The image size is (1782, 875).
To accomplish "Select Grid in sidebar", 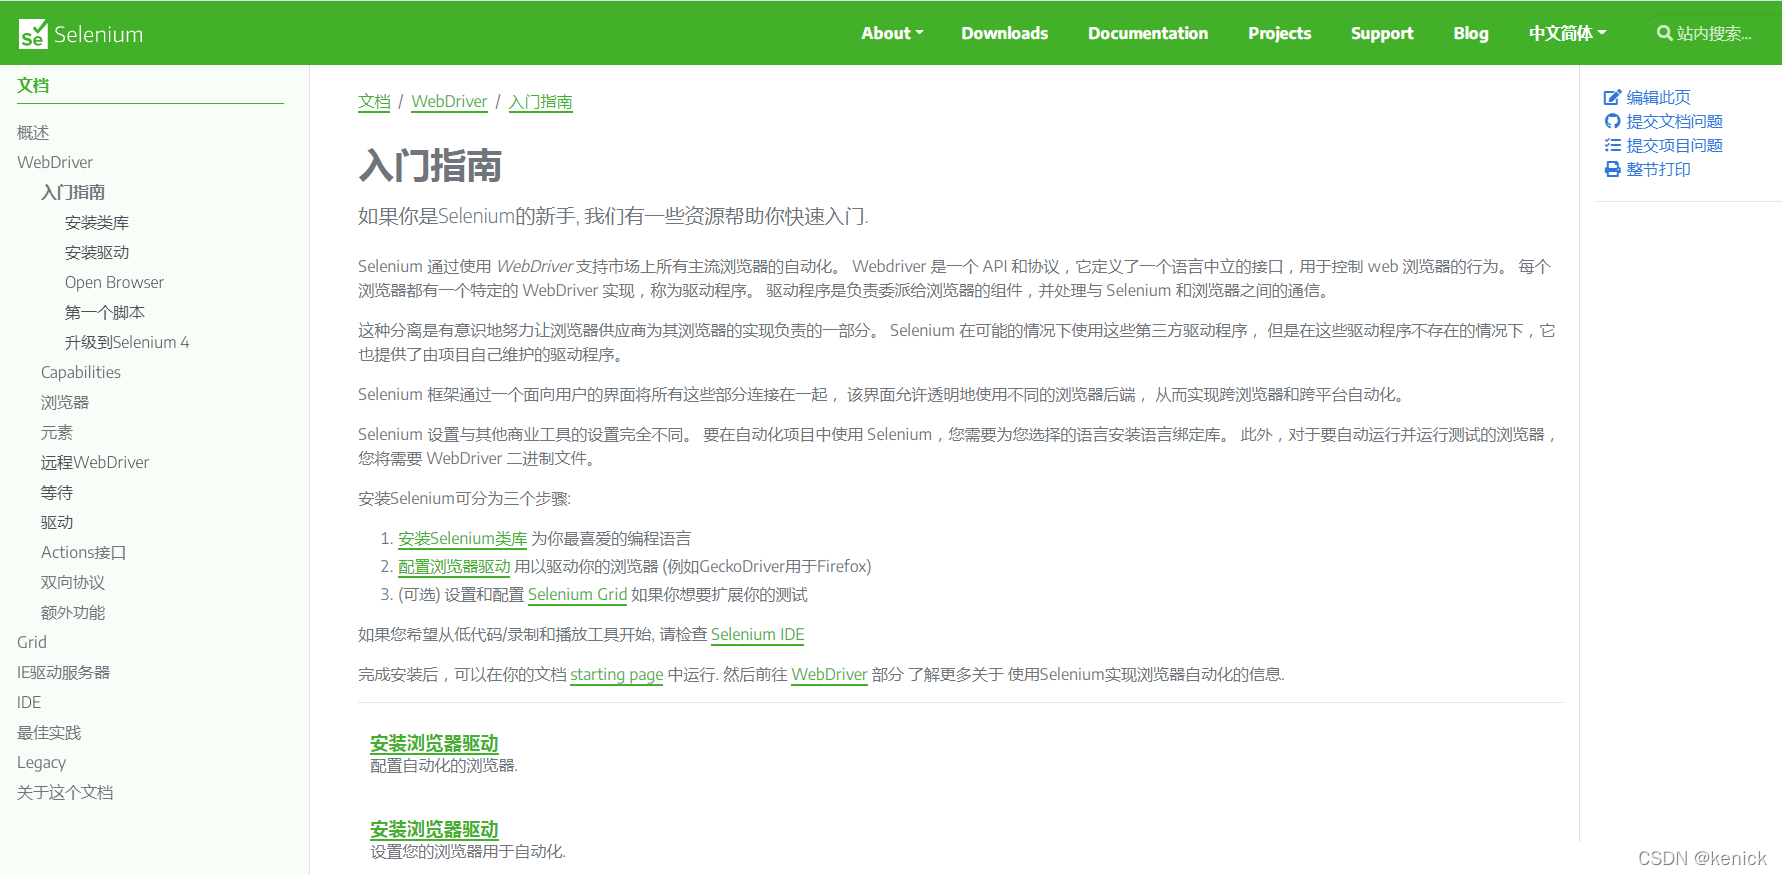I will click(x=32, y=642).
